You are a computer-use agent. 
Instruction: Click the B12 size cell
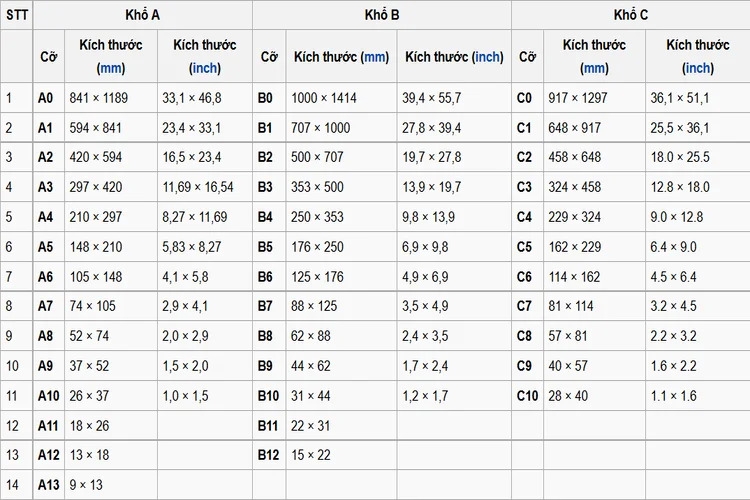tap(268, 455)
